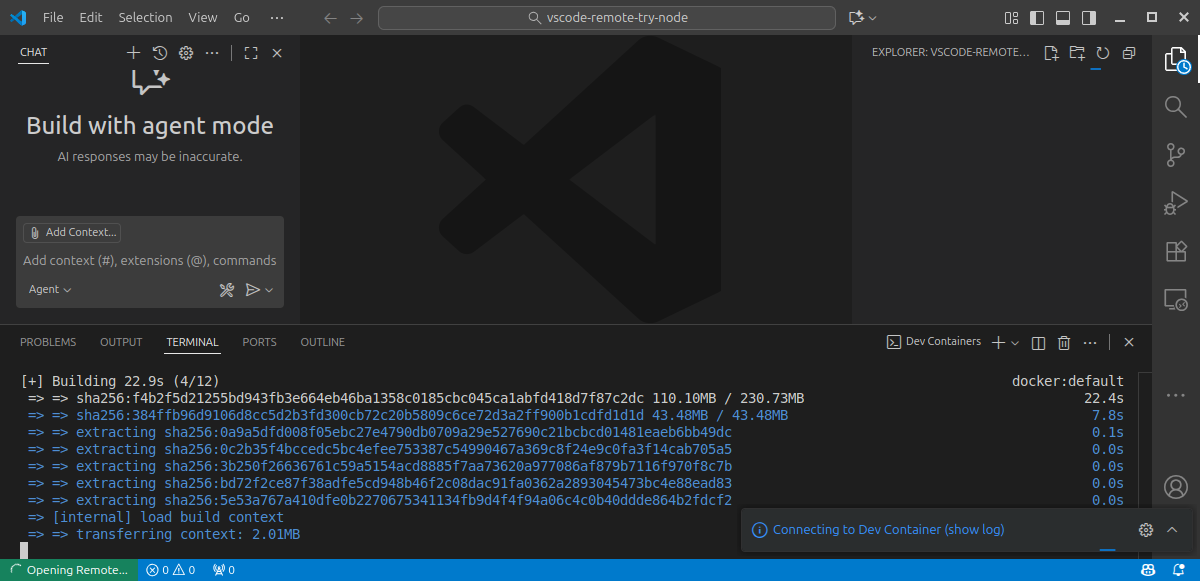Open the new terminal launch profile dropdown
The height and width of the screenshot is (581, 1200).
[x=1015, y=343]
